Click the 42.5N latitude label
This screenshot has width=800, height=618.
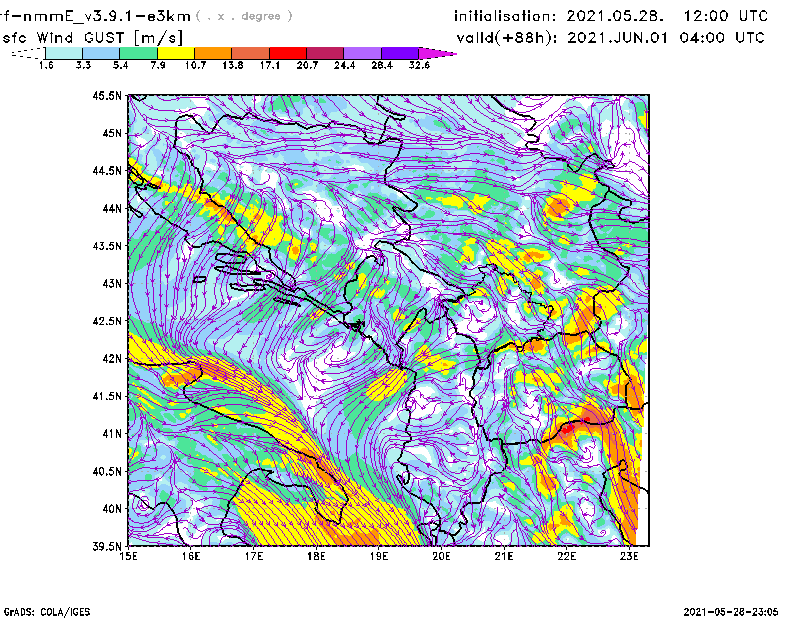click(107, 321)
